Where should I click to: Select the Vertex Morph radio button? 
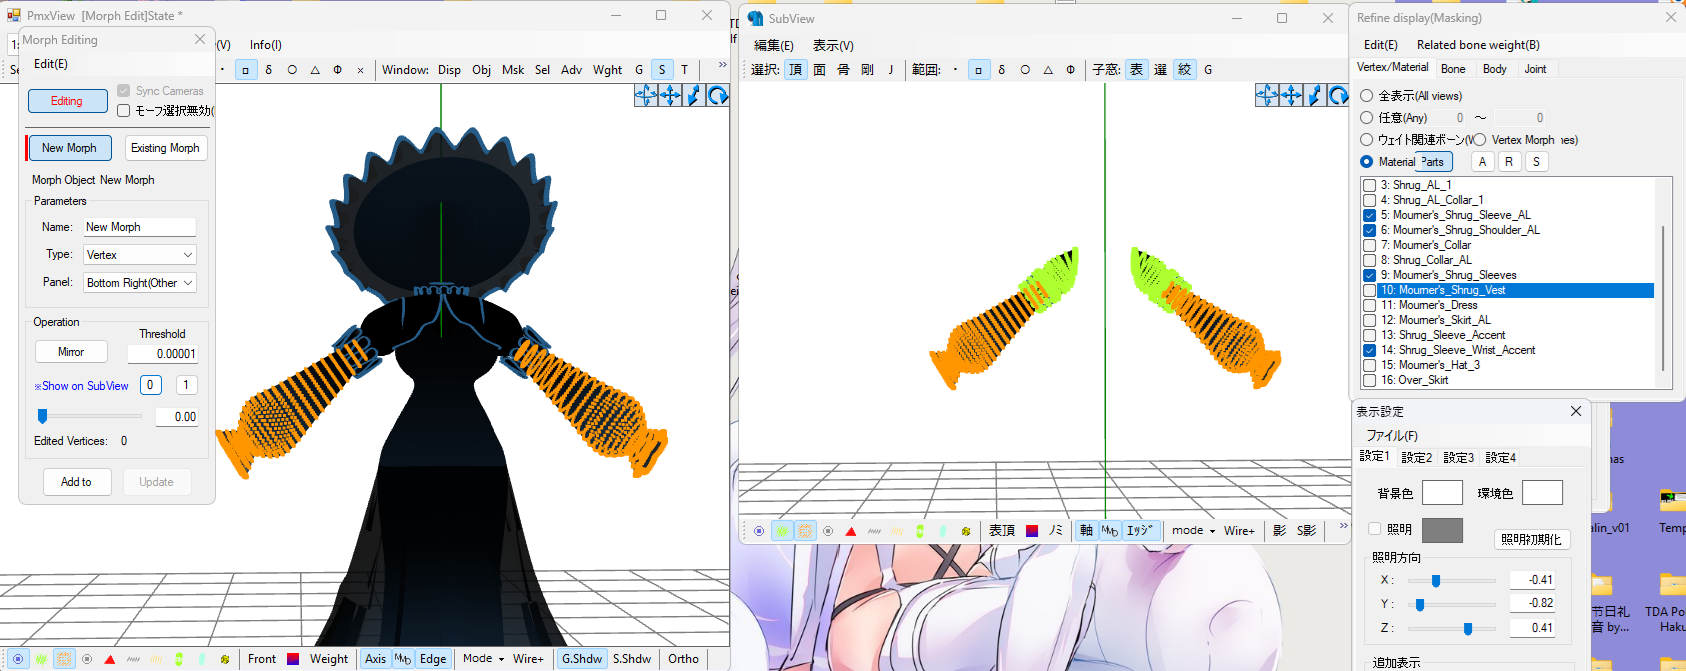(x=1479, y=140)
